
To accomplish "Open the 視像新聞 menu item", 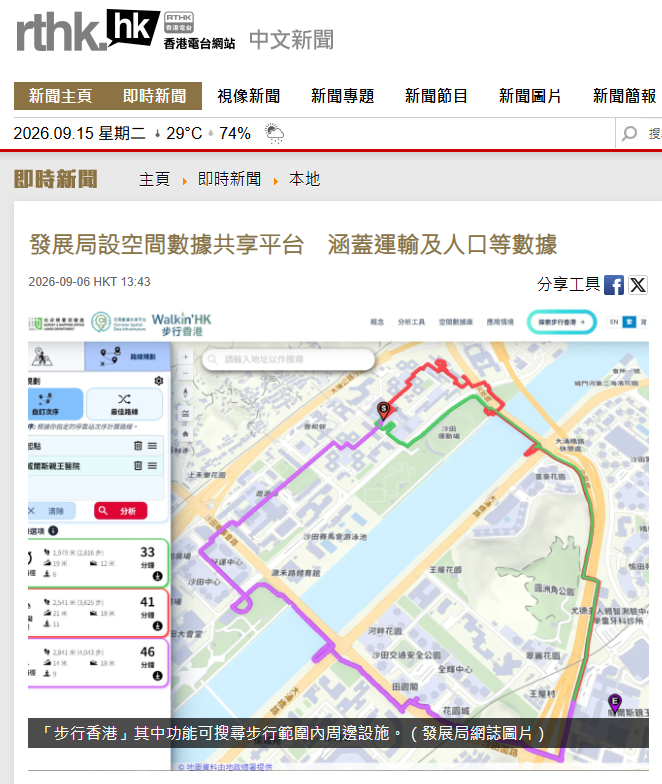I will (248, 96).
